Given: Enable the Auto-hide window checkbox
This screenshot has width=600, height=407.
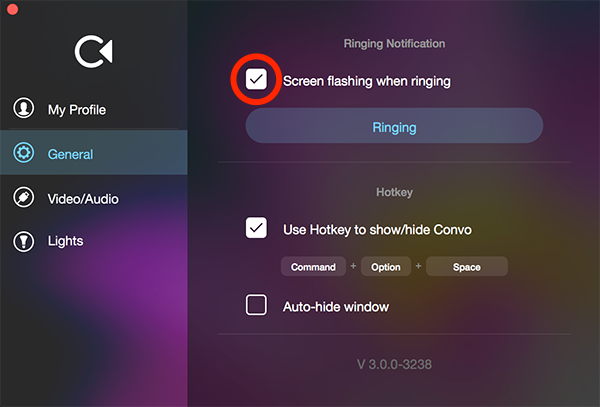Looking at the screenshot, I should pos(257,306).
